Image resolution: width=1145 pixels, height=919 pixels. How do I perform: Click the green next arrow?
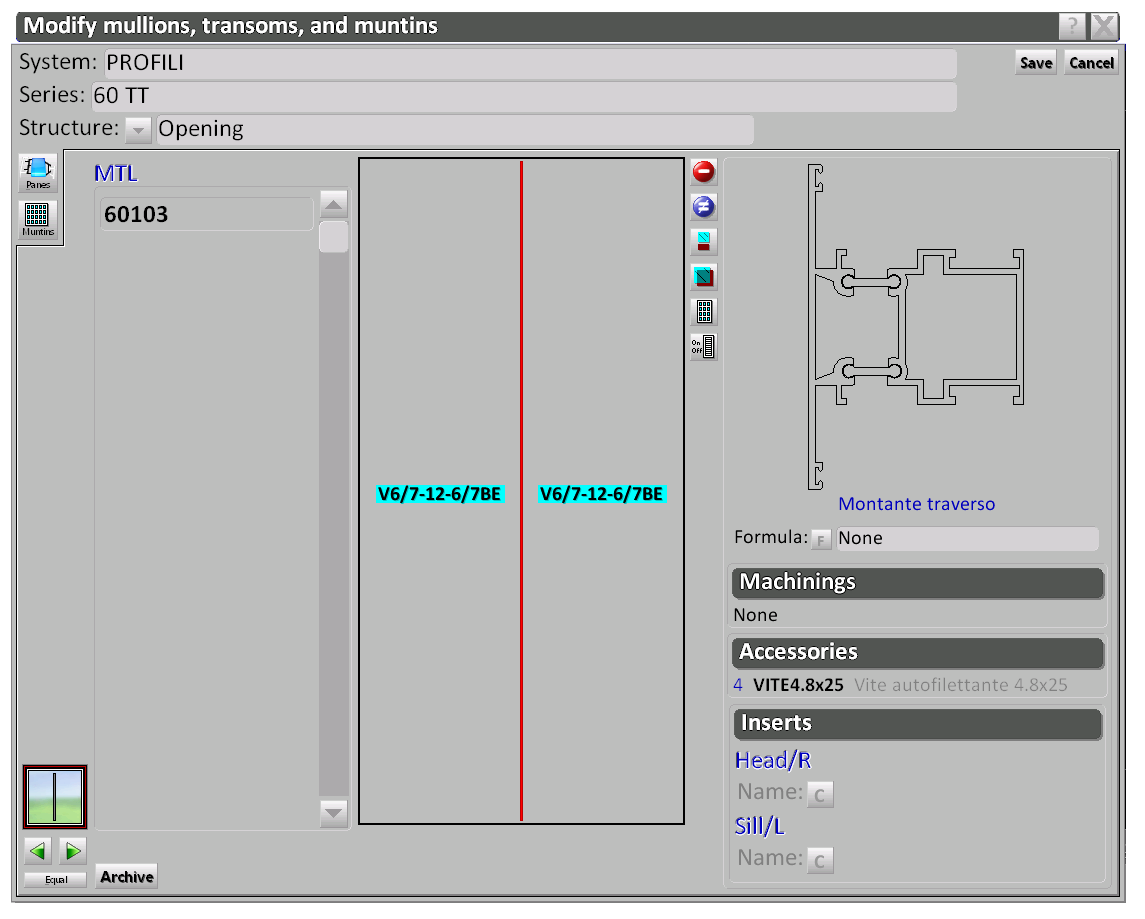point(72,850)
